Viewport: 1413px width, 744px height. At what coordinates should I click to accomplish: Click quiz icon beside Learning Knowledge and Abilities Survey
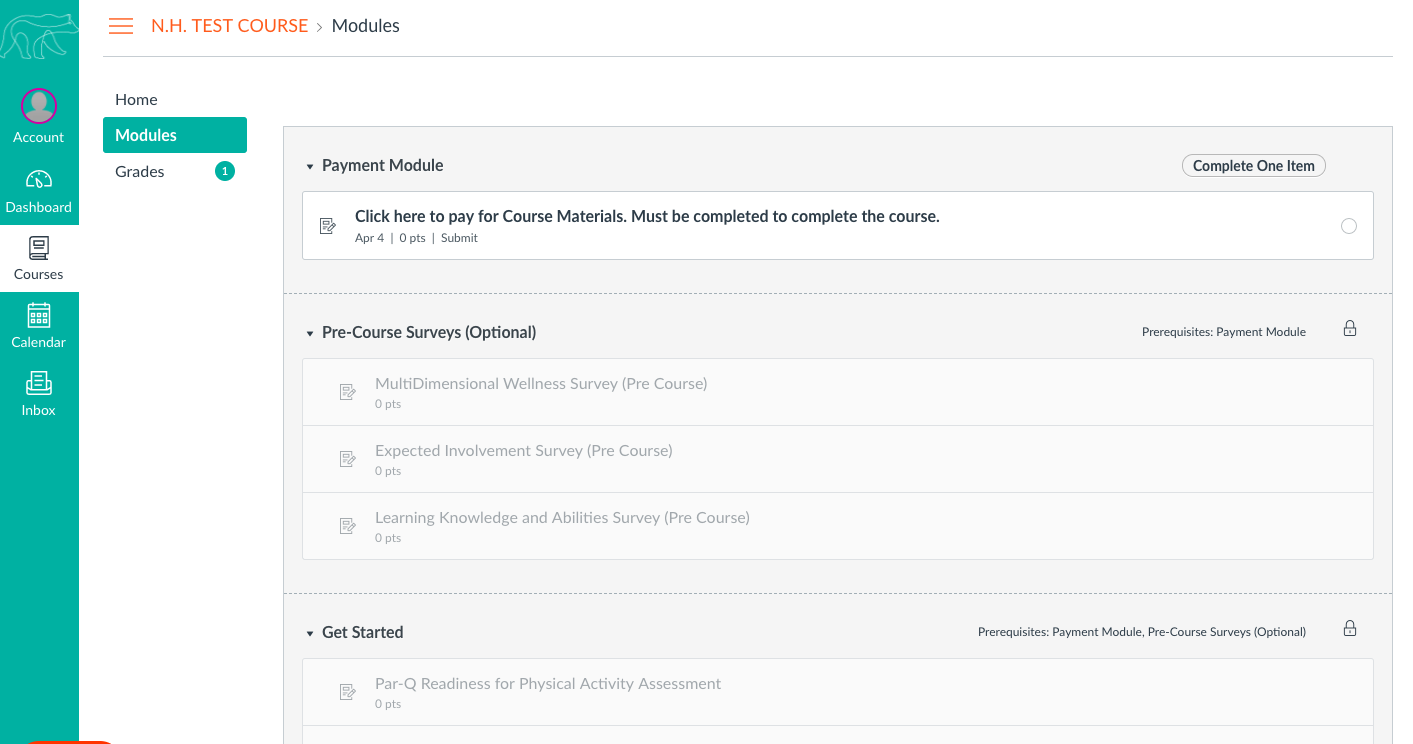pos(348,526)
